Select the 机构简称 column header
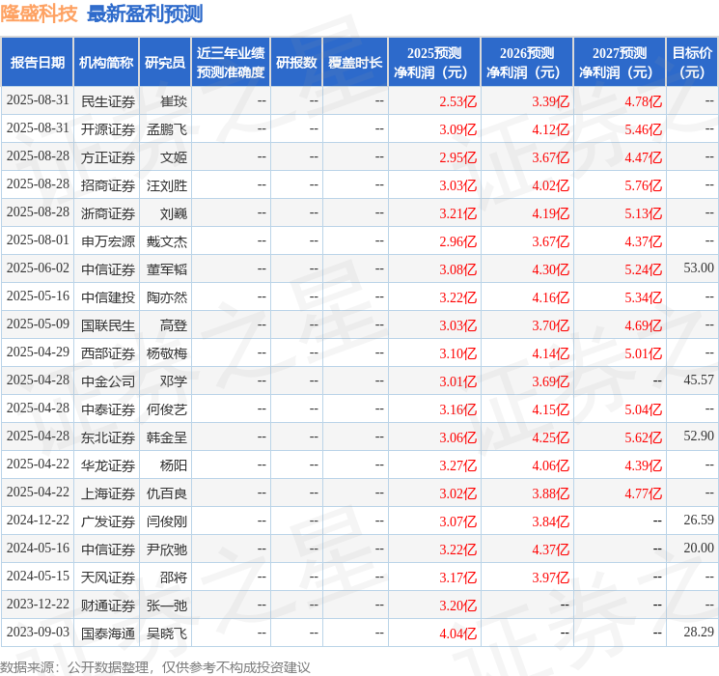 click(x=106, y=62)
